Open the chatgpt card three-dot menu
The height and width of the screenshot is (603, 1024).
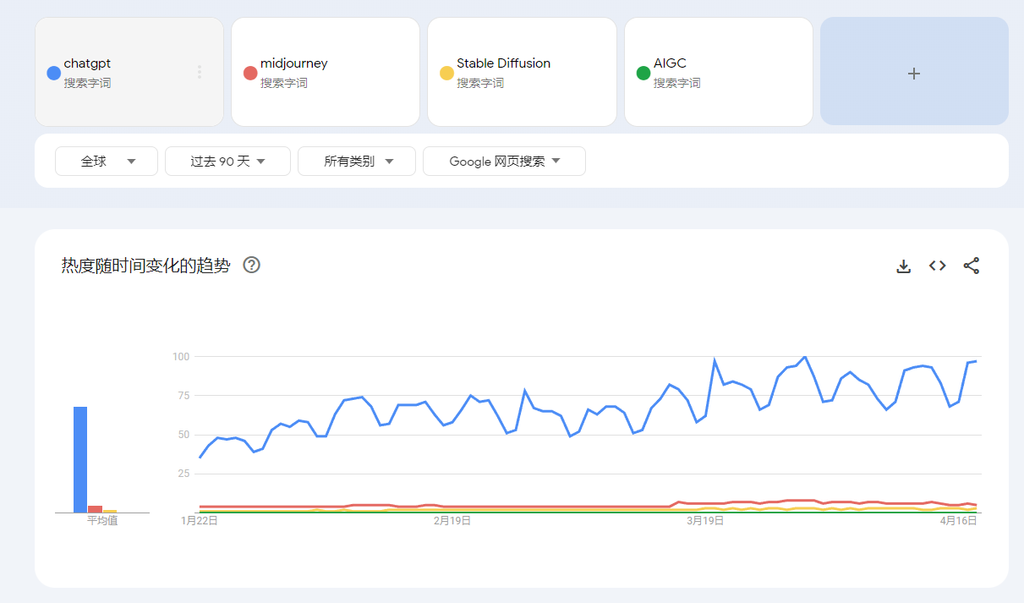[x=199, y=72]
